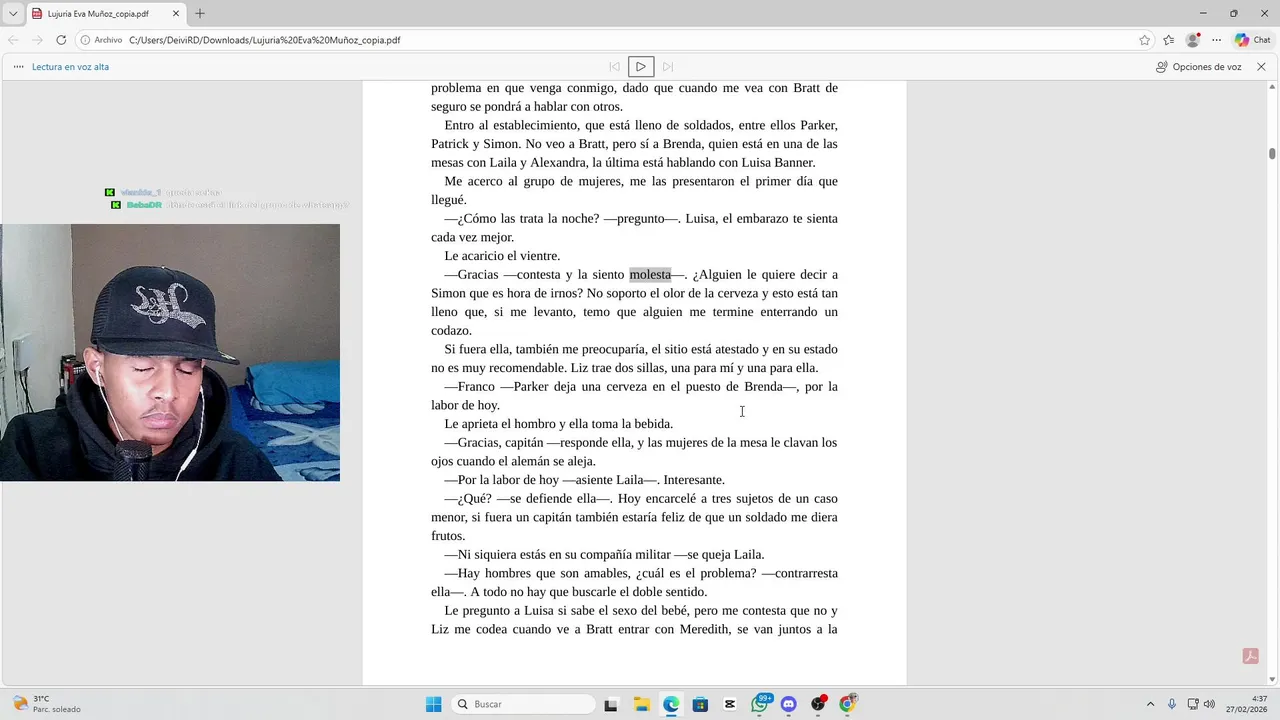This screenshot has width=1280, height=720.
Task: Switch to Microsoft Edge in the taskbar
Action: pos(671,704)
